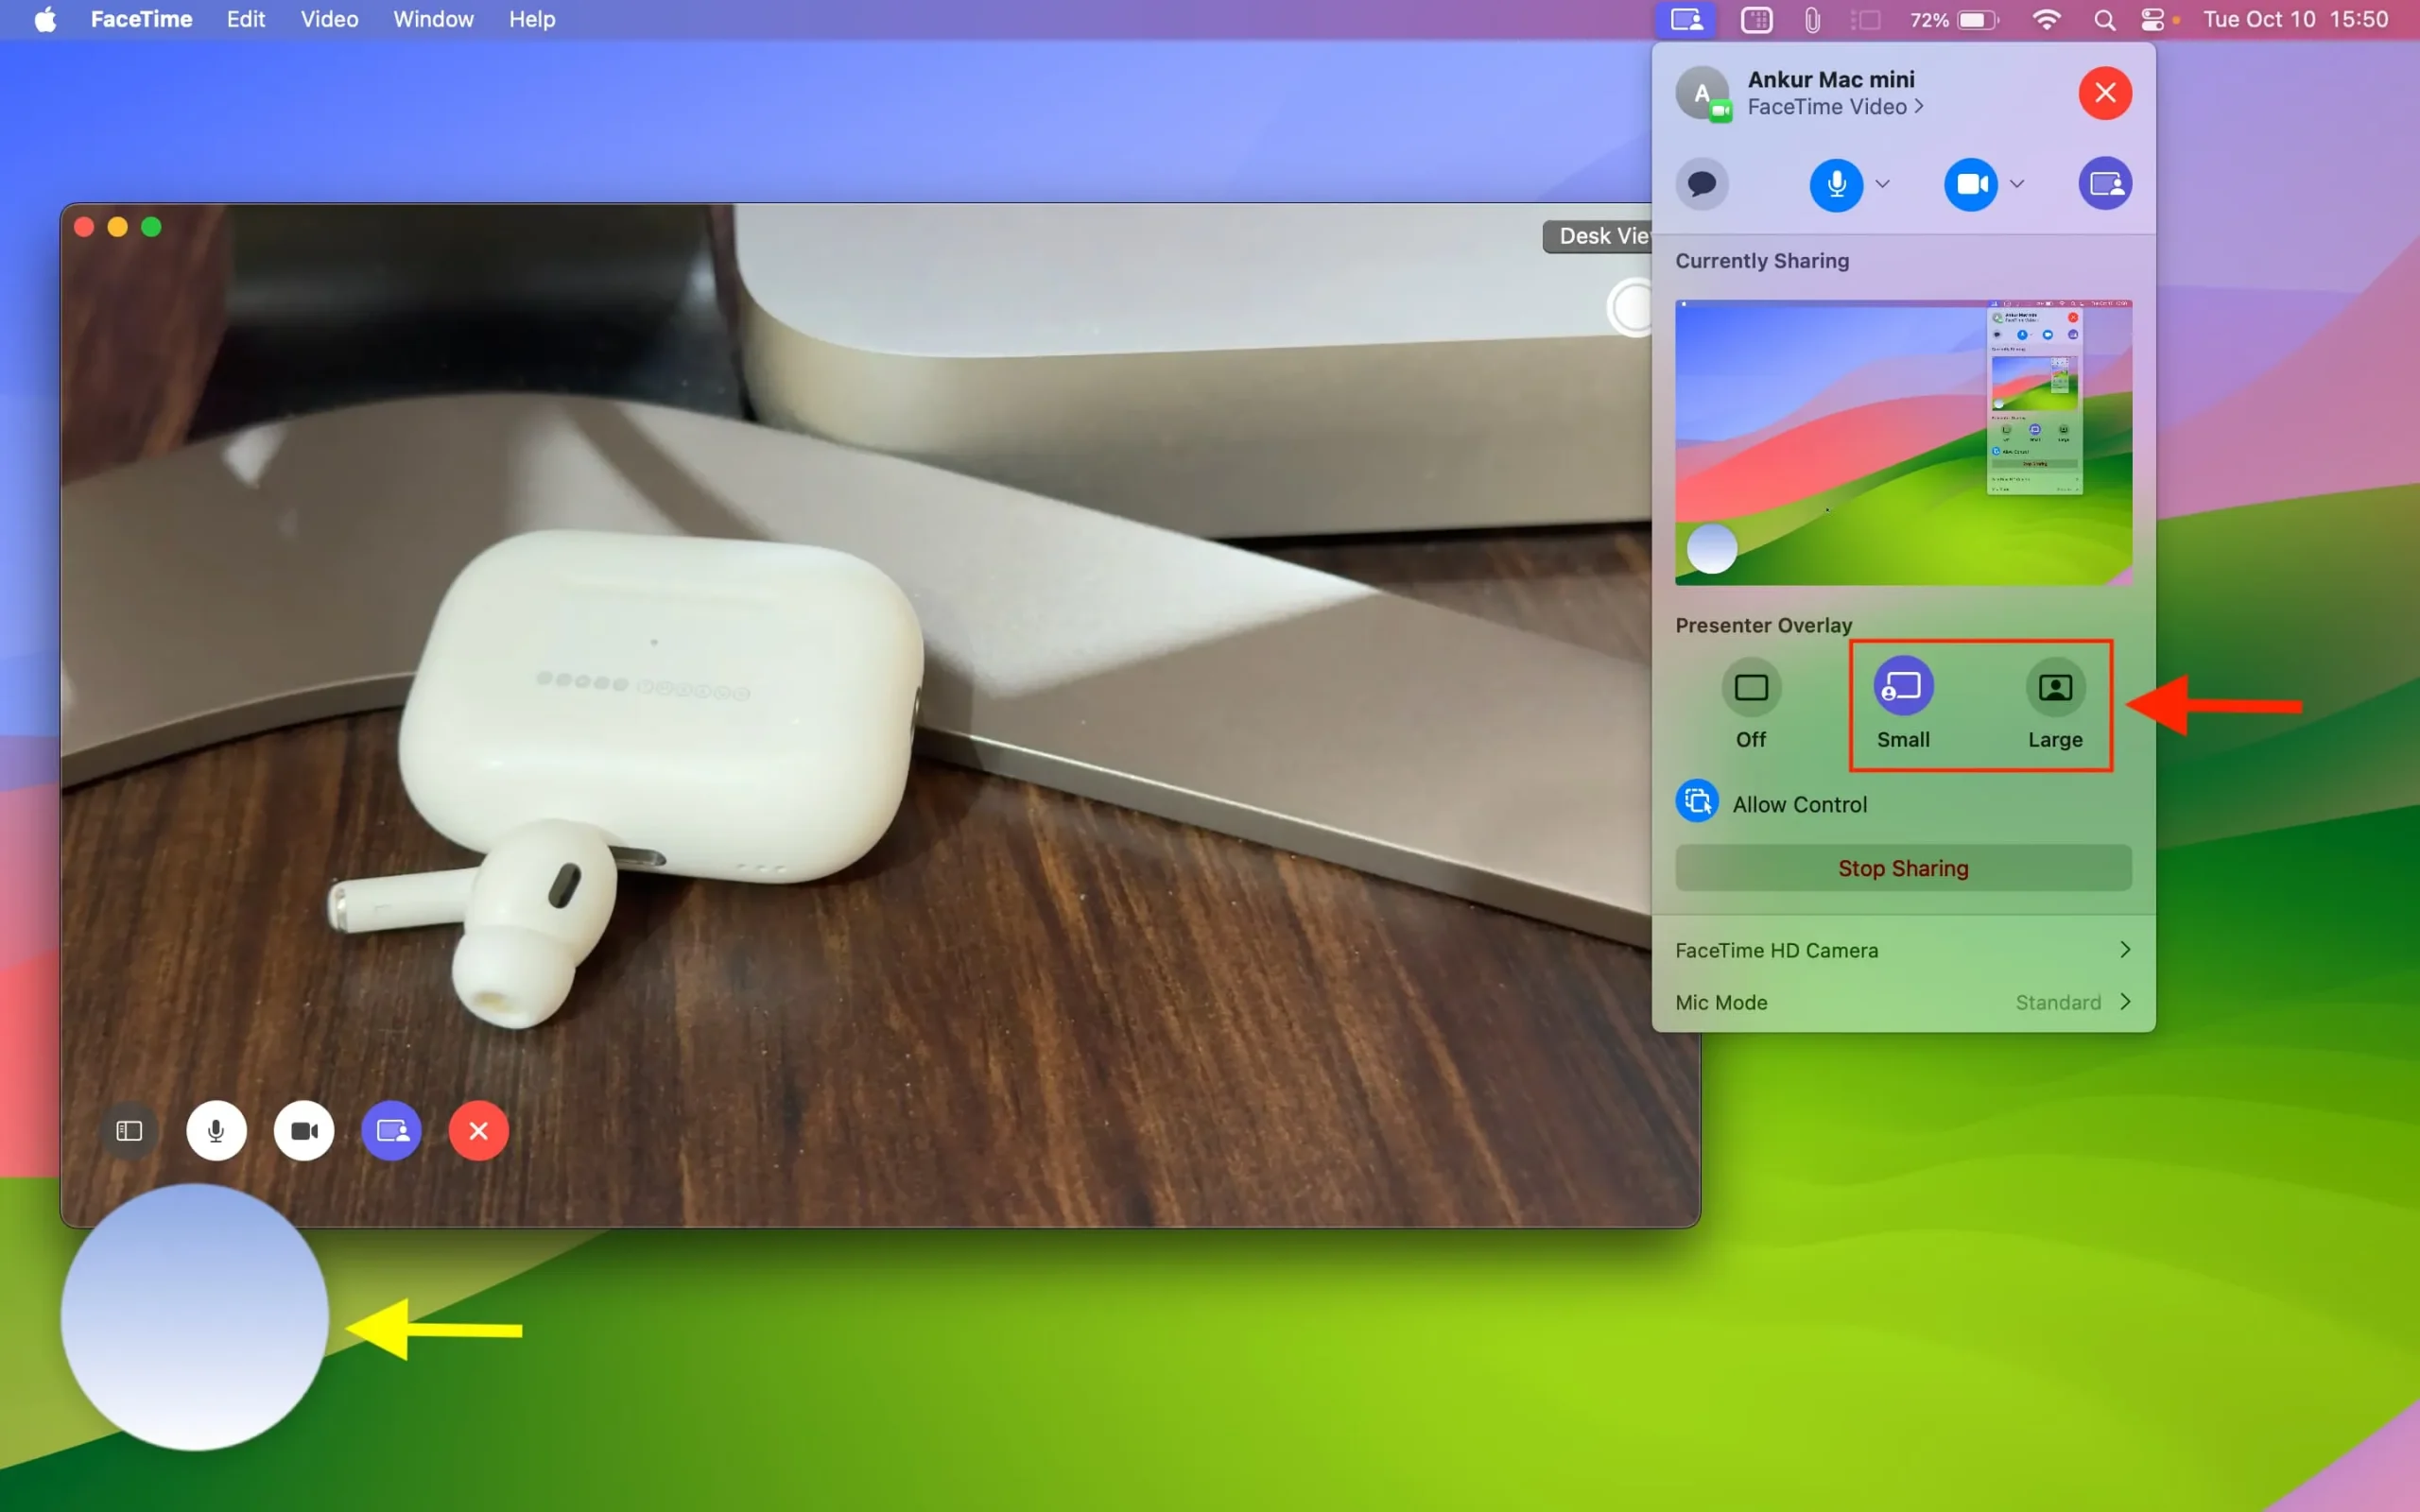This screenshot has height=1512, width=2420.
Task: Click the SharePlay icon in panel
Action: [x=2106, y=183]
